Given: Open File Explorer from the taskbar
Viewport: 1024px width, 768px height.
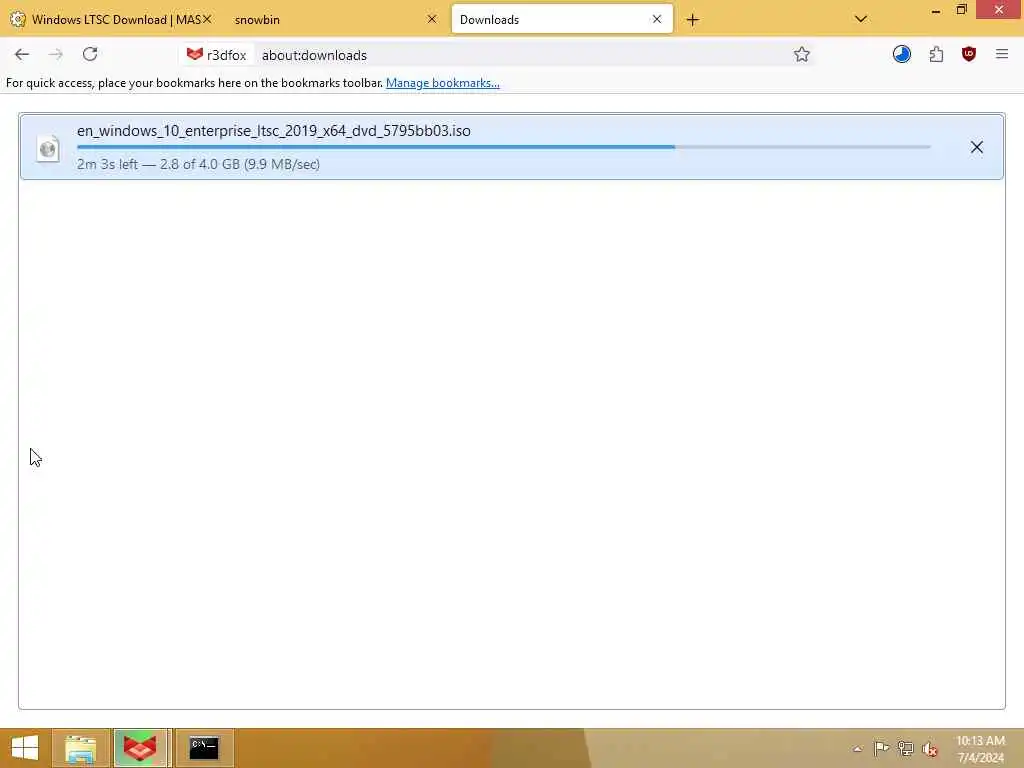Looking at the screenshot, I should point(80,748).
